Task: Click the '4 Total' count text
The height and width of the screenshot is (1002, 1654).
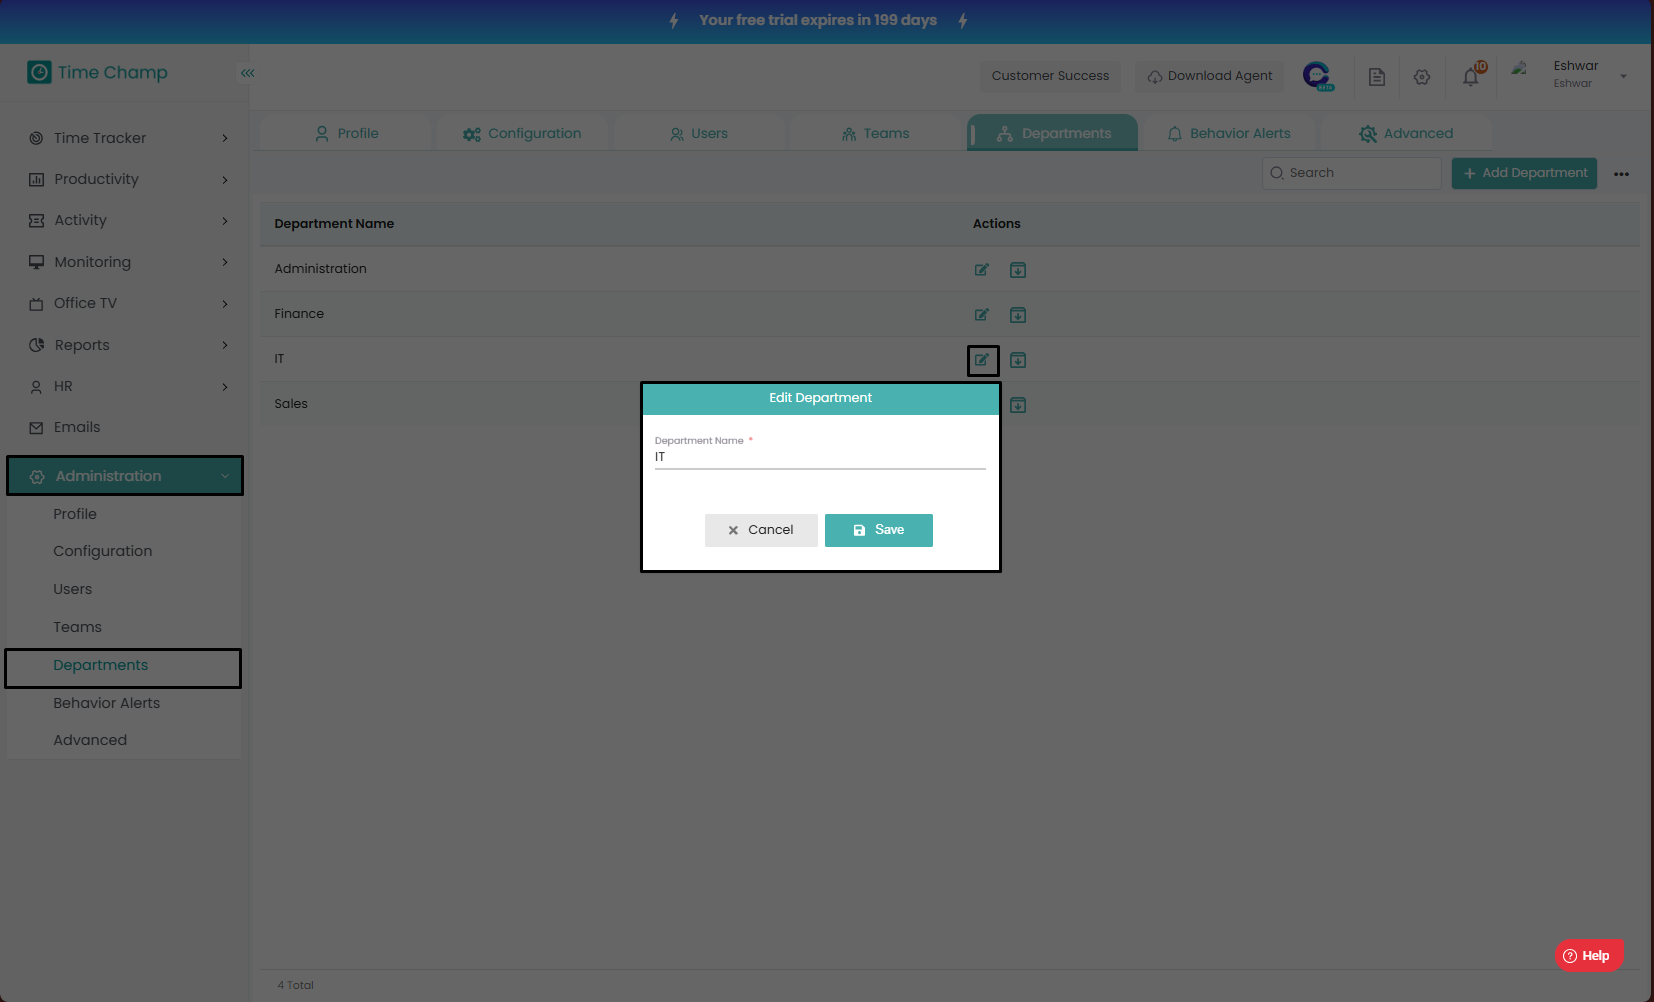Action: [x=296, y=985]
